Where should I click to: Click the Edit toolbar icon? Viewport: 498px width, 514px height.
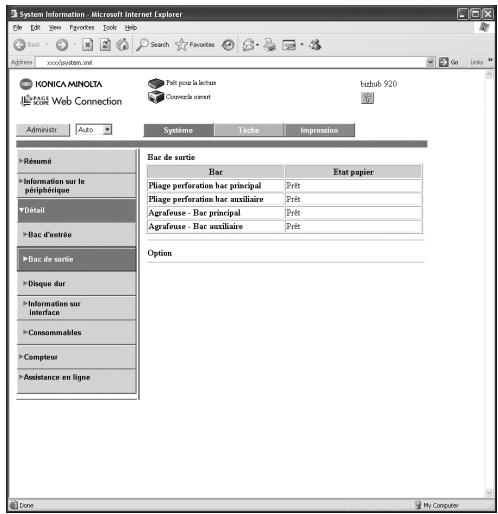click(x=289, y=45)
